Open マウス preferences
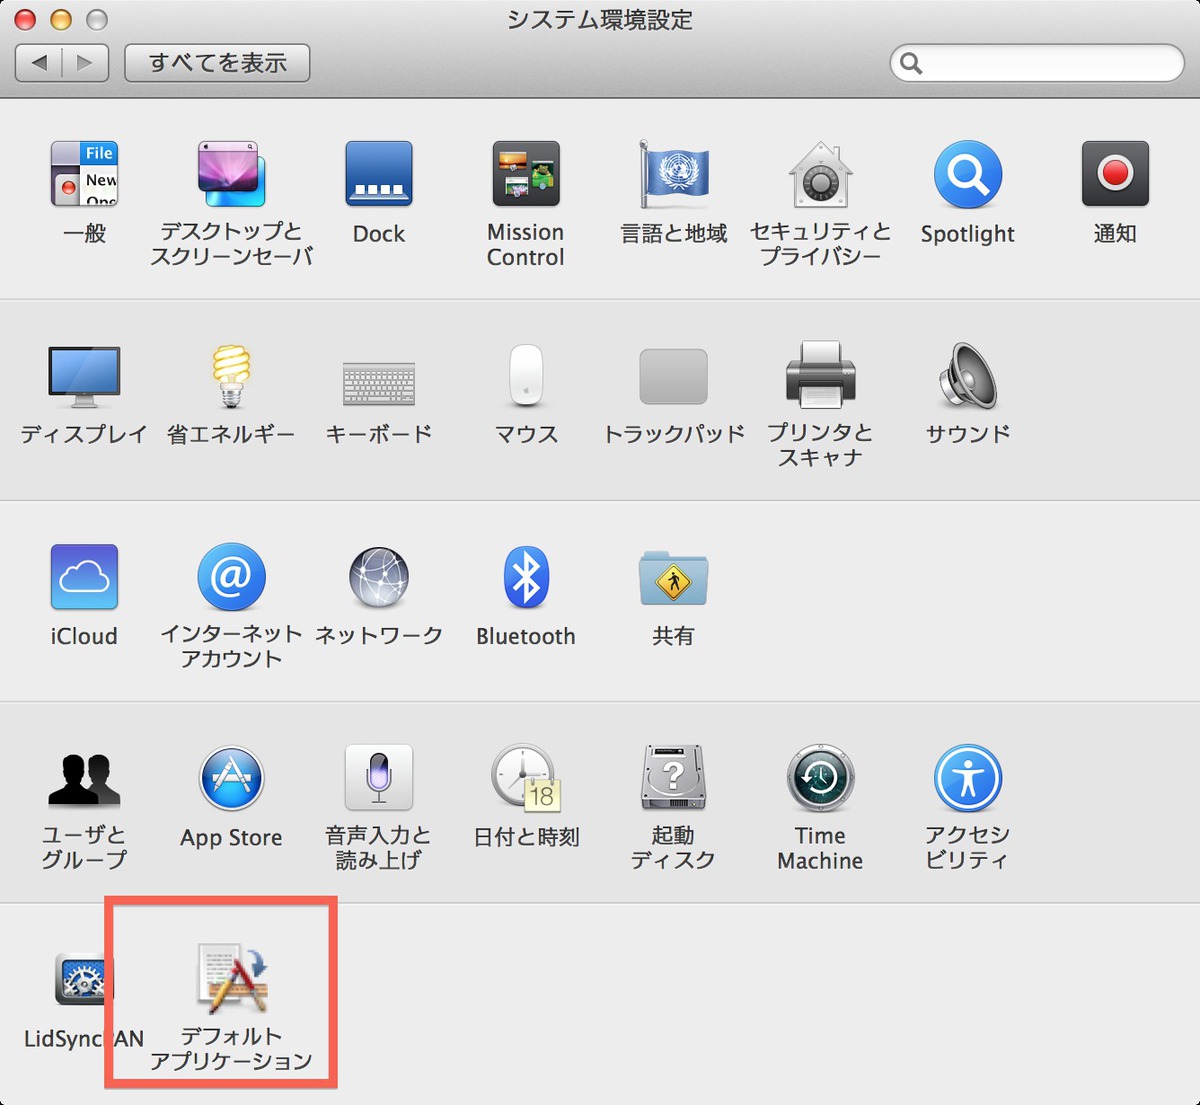This screenshot has height=1105, width=1200. pos(526,377)
